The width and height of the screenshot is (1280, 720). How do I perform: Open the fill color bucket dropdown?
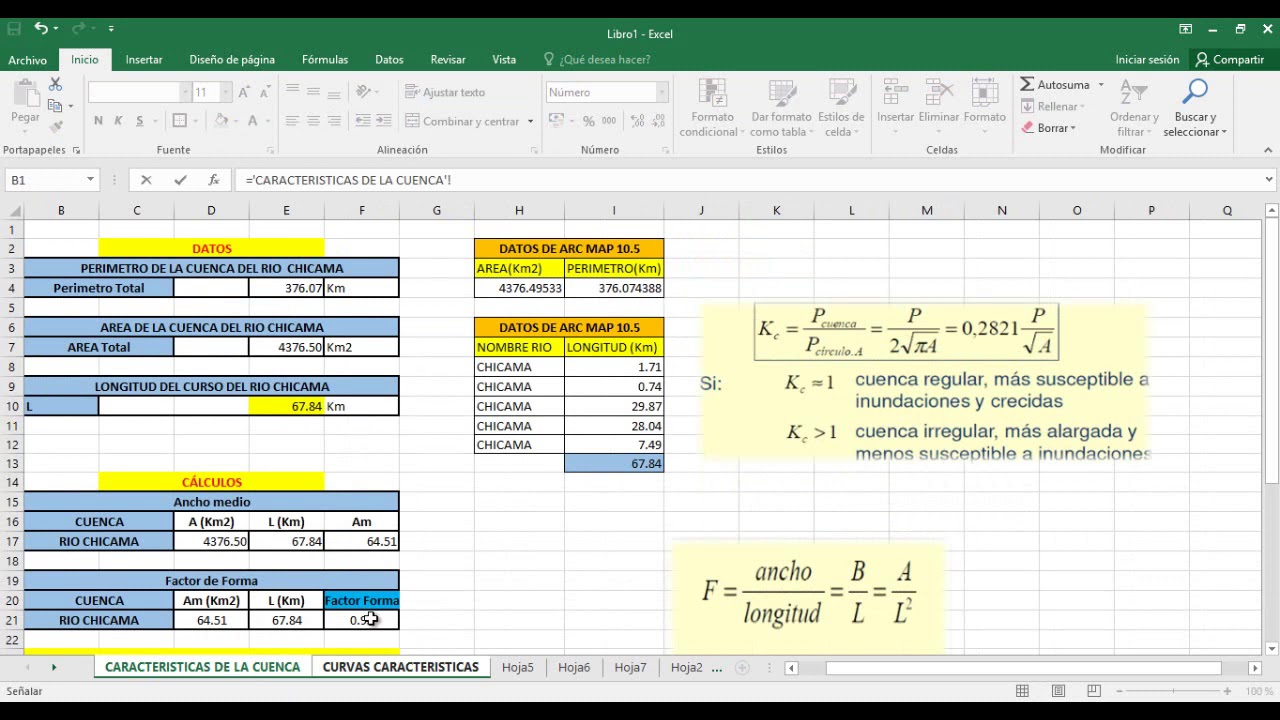tap(236, 121)
